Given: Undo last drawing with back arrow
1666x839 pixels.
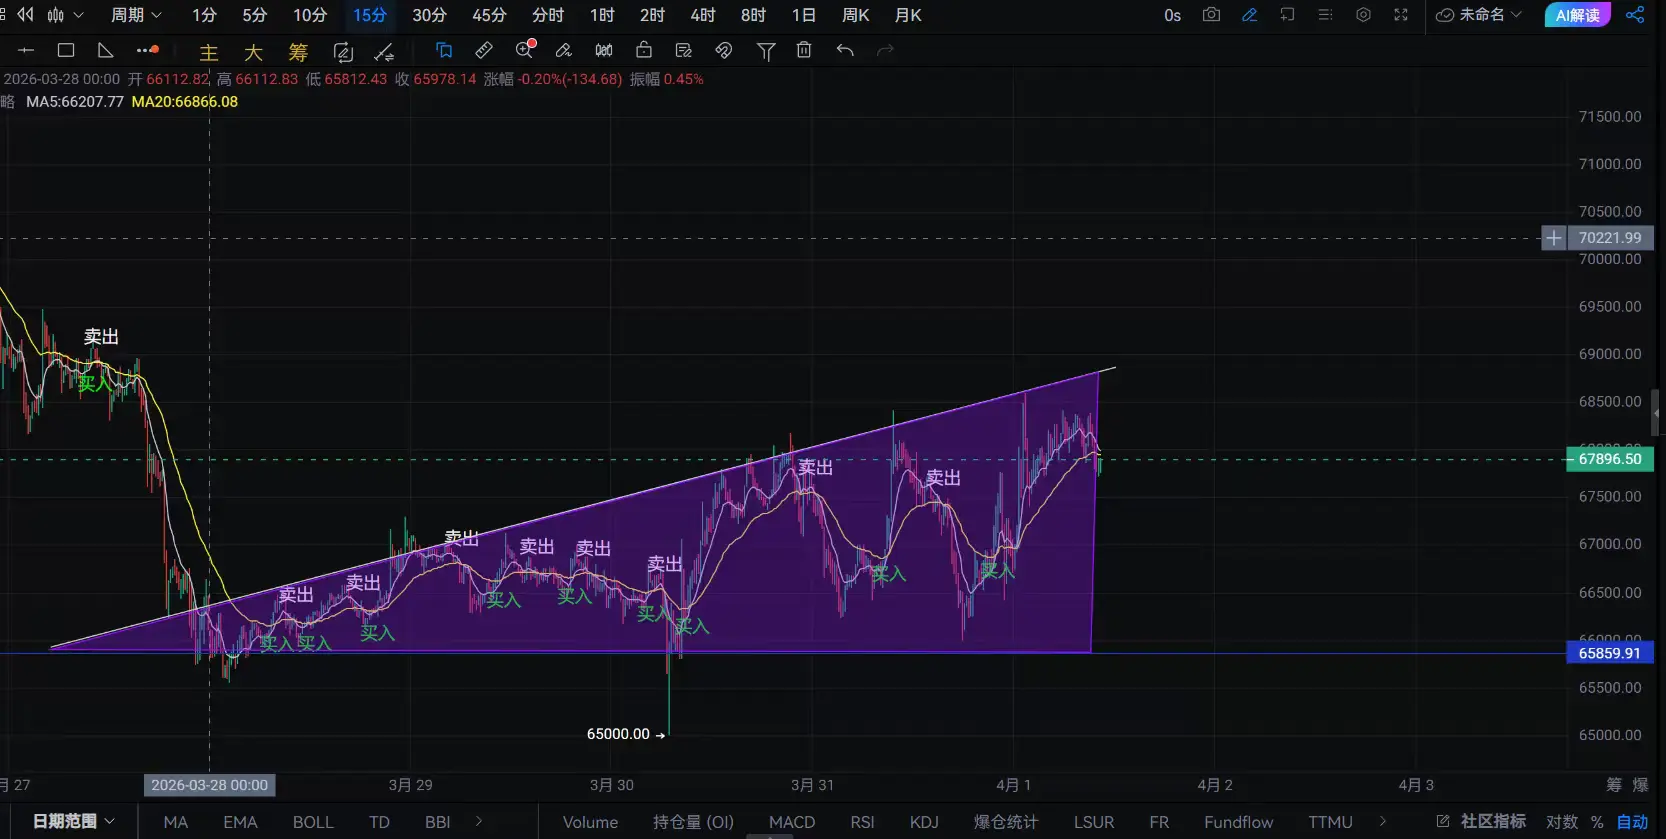Looking at the screenshot, I should point(845,50).
